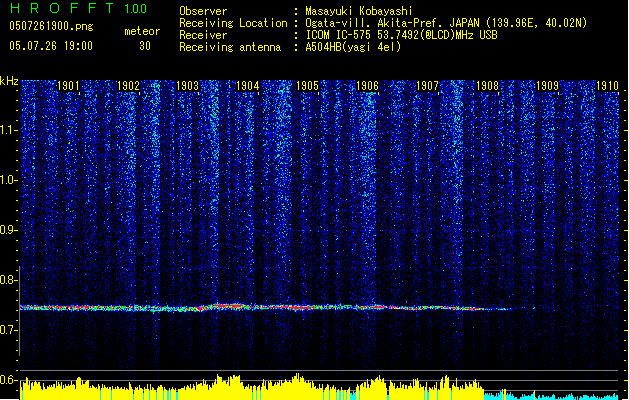Click the Ogata-vill. Akita-Pref. JAPAN location text

coord(446,23)
